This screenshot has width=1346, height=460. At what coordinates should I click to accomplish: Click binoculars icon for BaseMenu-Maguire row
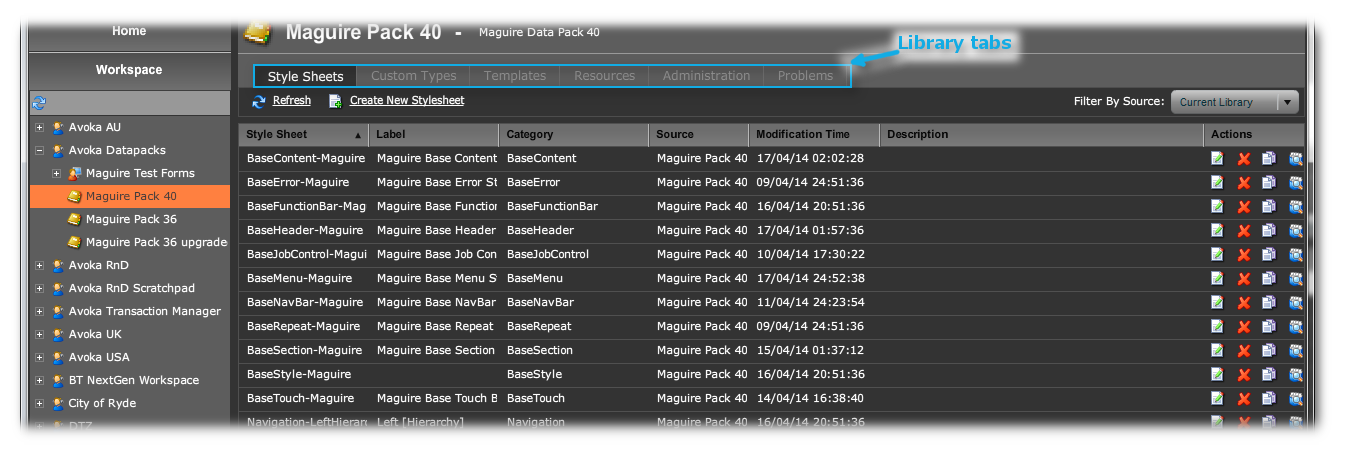pyautogui.click(x=1295, y=278)
